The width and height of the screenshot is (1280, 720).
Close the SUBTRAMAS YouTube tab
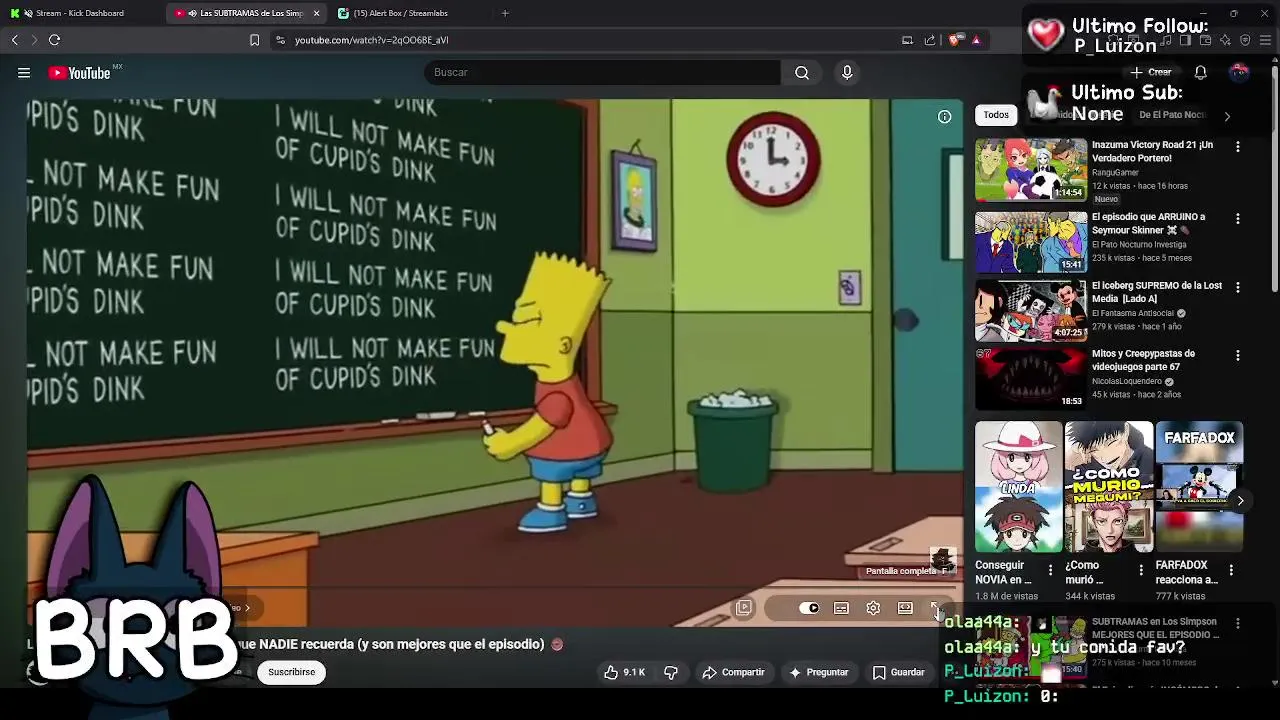(x=316, y=13)
